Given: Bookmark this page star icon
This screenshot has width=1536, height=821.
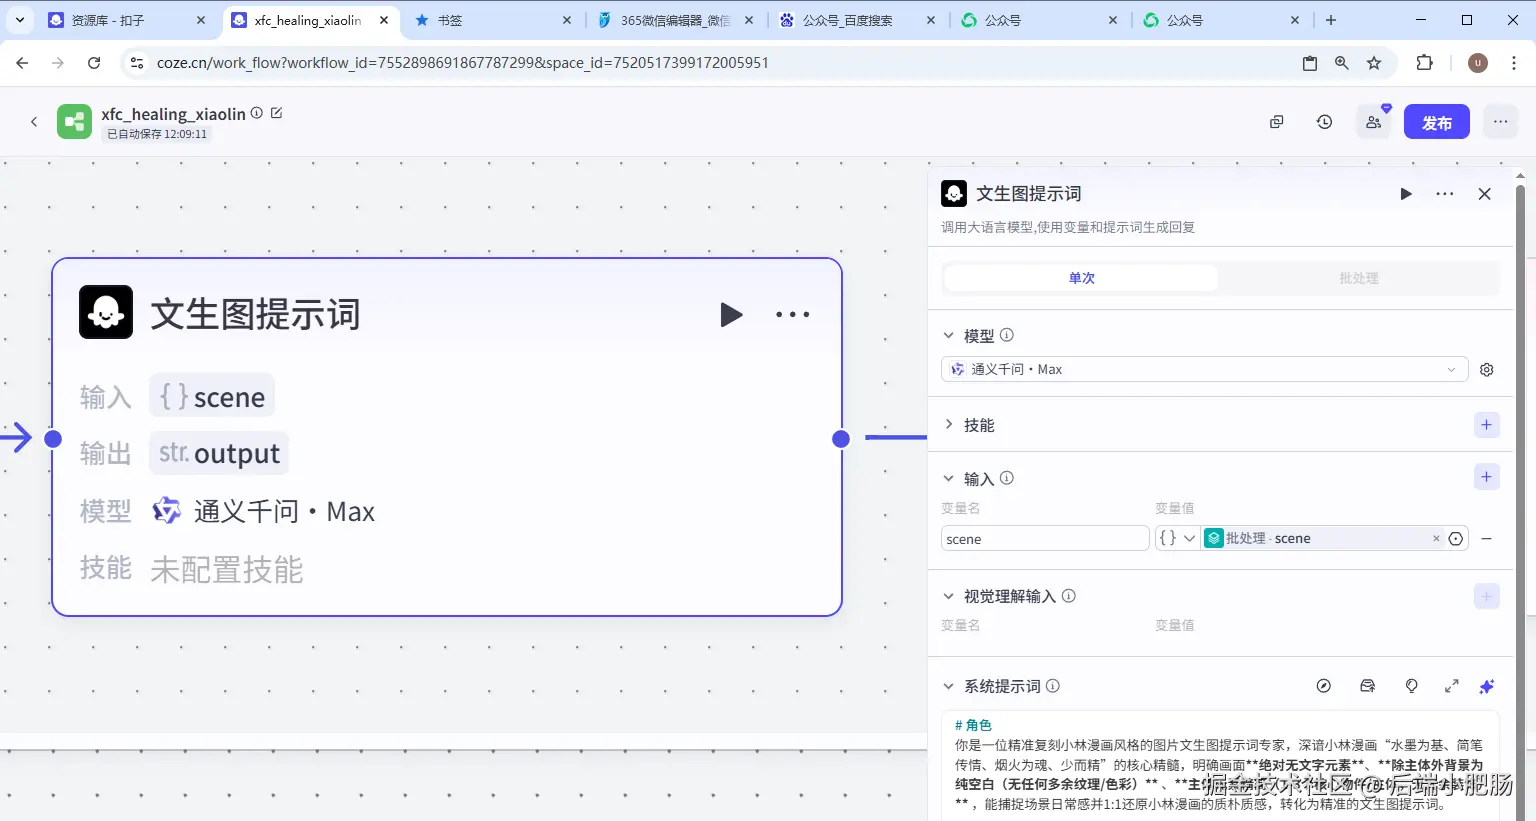Looking at the screenshot, I should pos(1374,63).
